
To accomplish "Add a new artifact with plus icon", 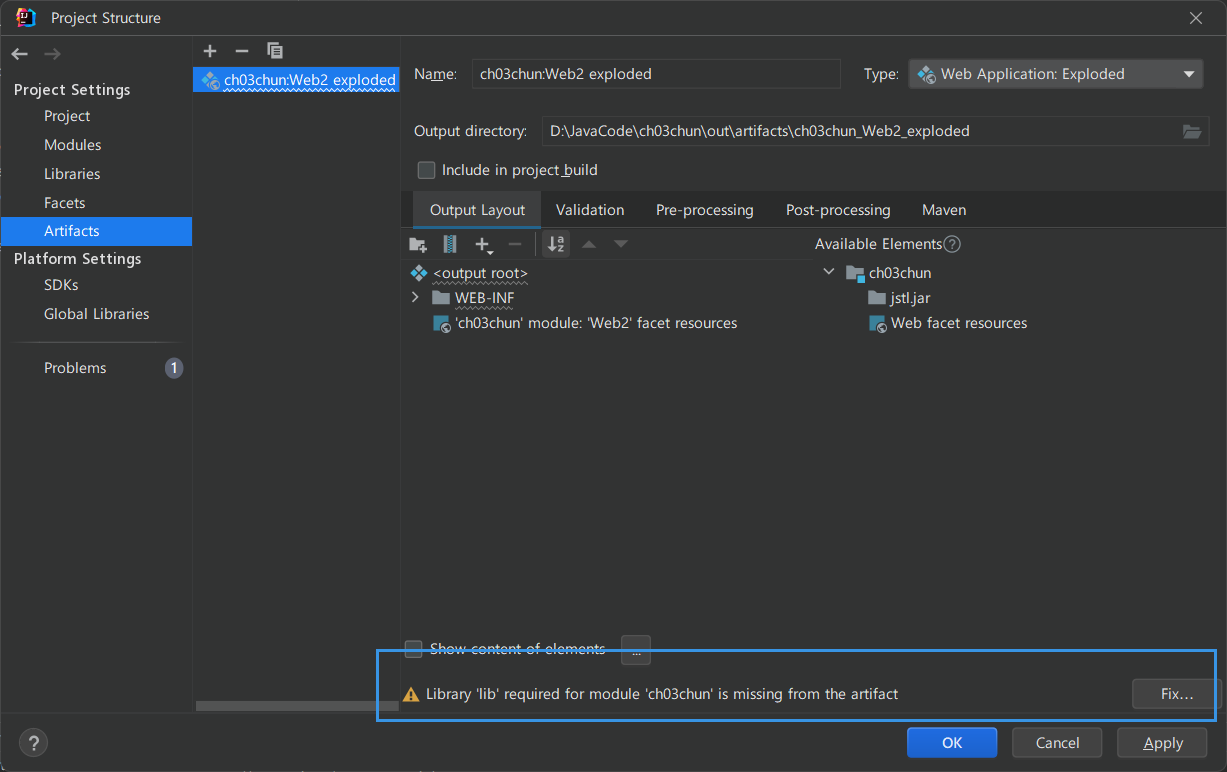I will pos(210,51).
